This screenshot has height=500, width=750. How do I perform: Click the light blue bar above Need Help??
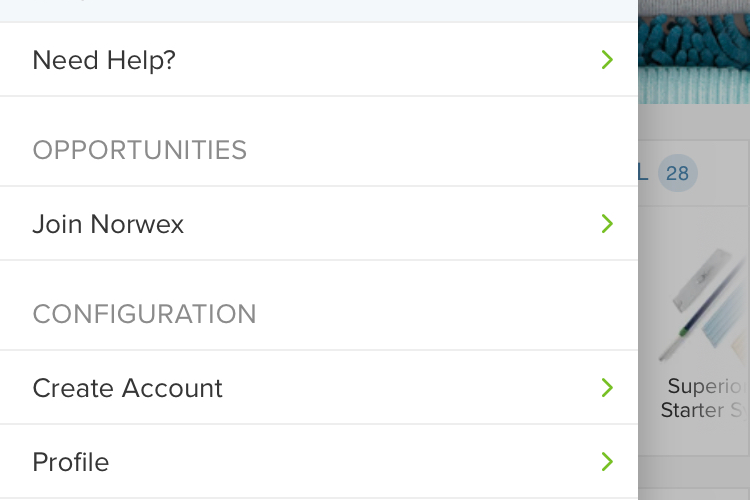tap(319, 11)
